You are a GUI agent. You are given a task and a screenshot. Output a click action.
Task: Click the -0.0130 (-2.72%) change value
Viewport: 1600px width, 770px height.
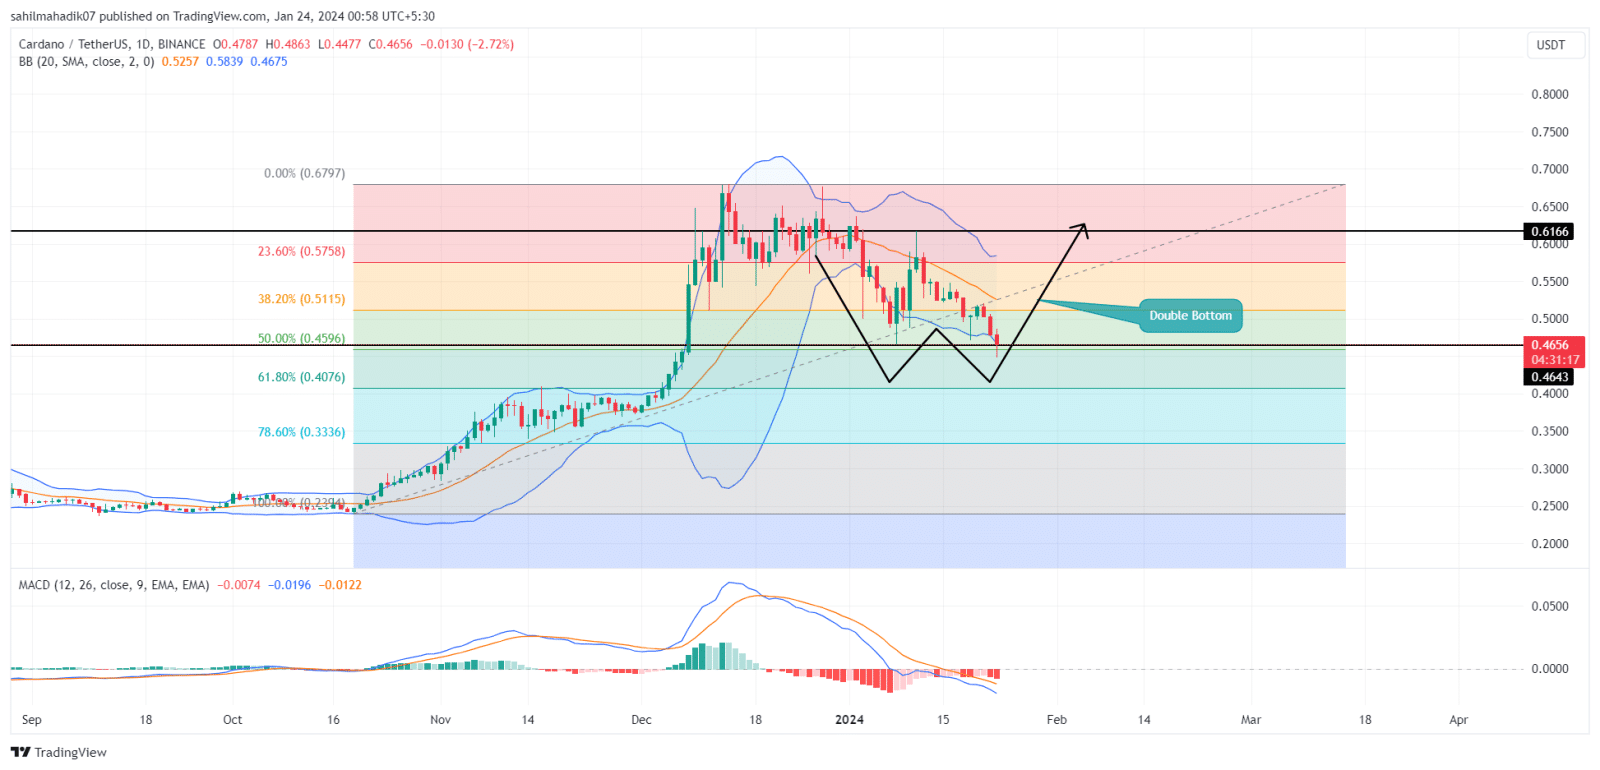[467, 44]
